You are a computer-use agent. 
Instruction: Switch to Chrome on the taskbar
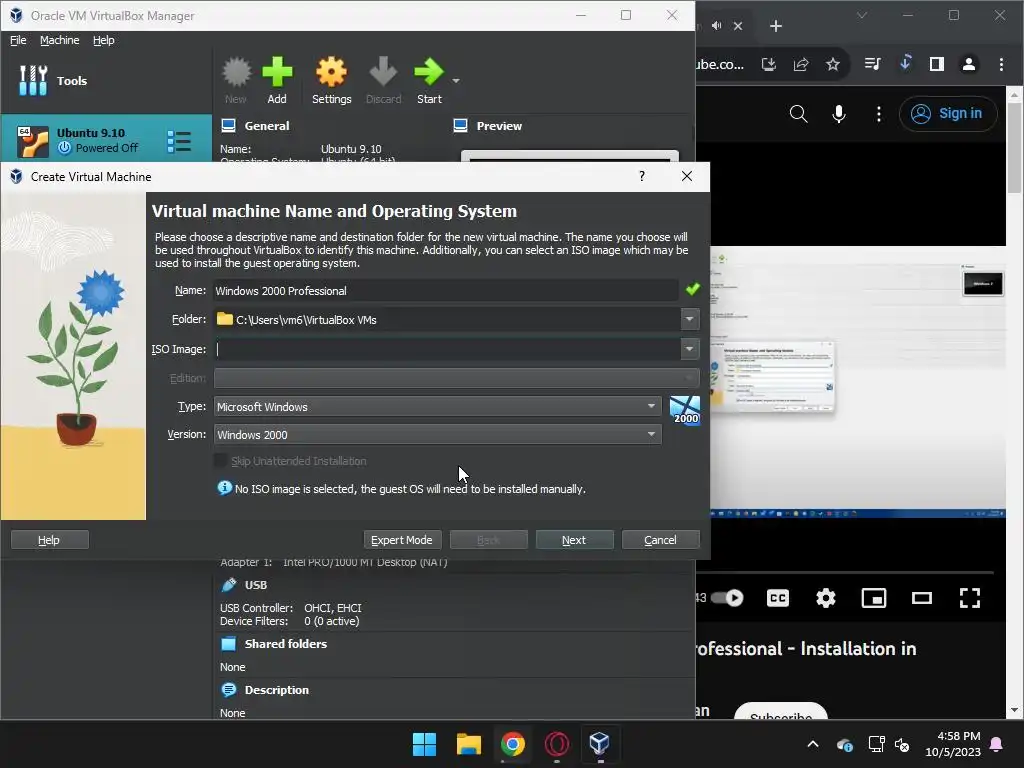click(x=513, y=744)
